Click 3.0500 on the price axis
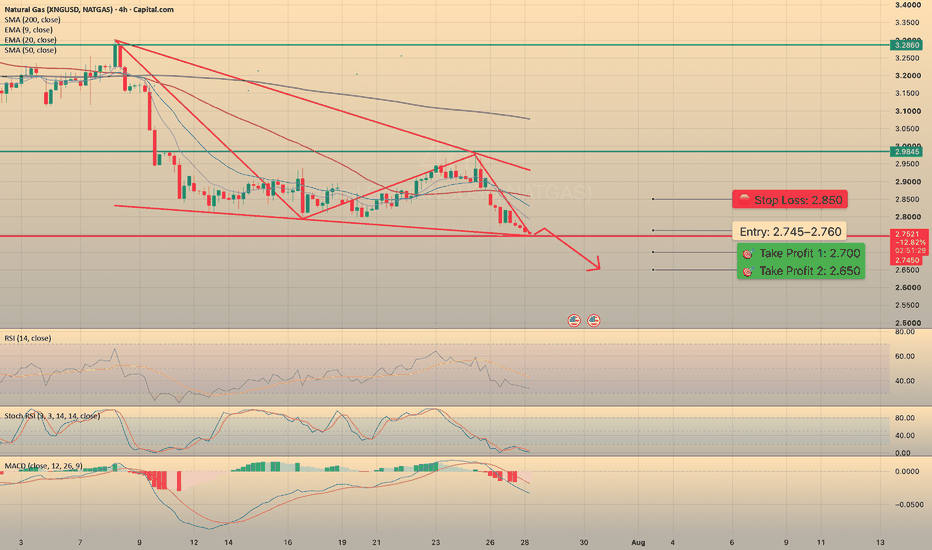The width and height of the screenshot is (932, 550). 908,128
